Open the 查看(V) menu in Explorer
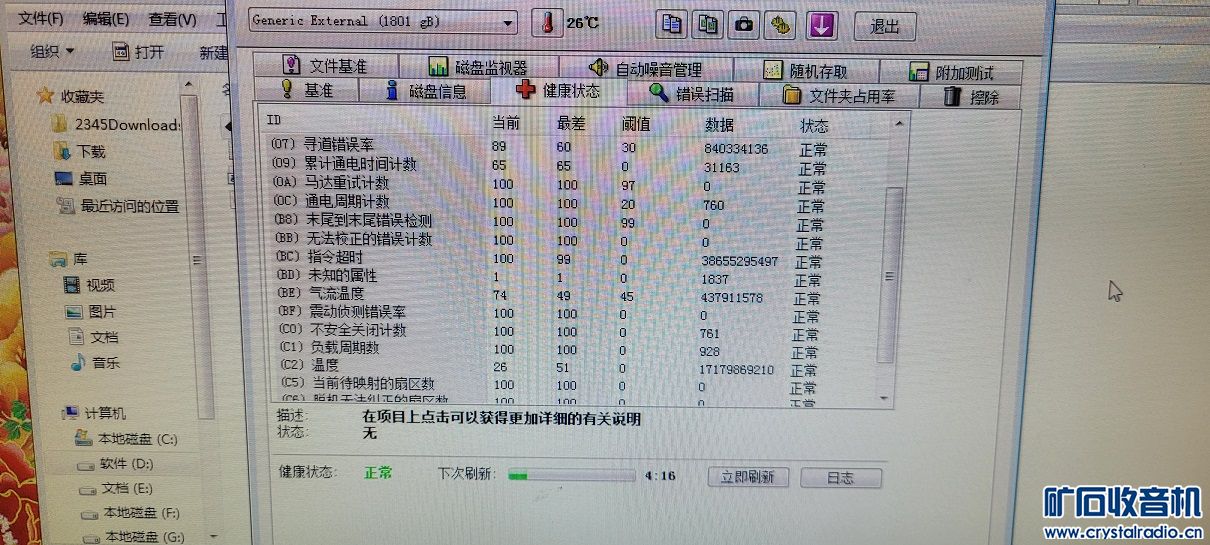Viewport: 1210px width, 545px height. [x=172, y=19]
